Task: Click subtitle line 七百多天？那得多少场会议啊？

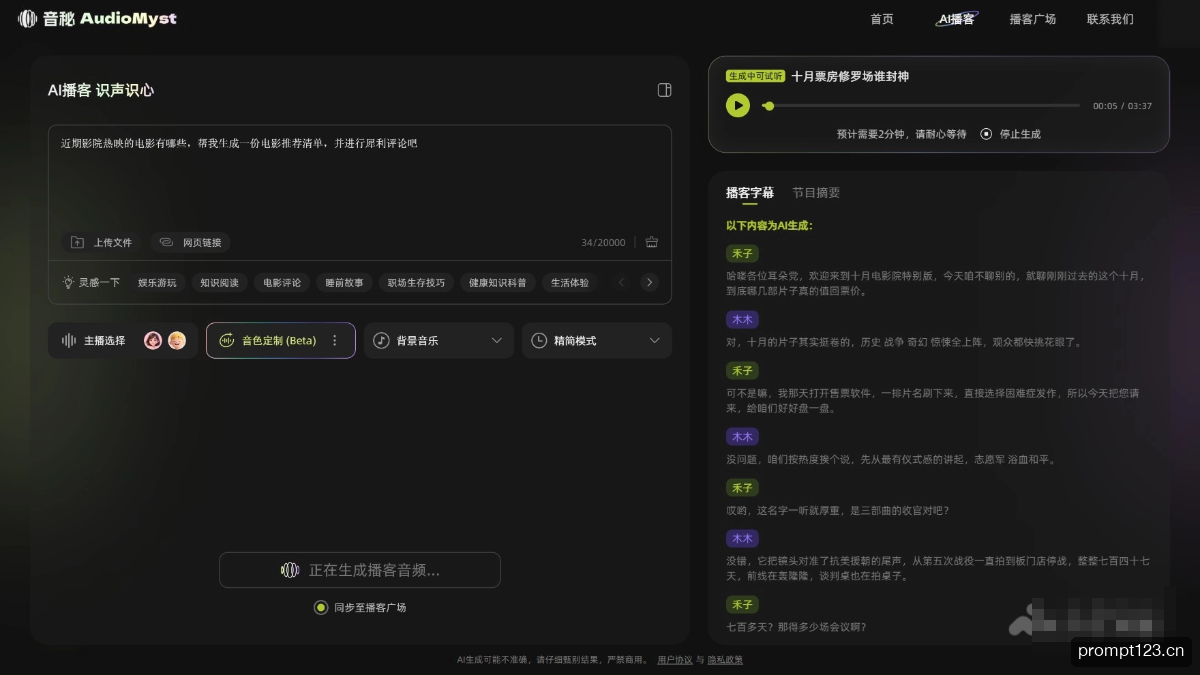Action: [x=796, y=627]
